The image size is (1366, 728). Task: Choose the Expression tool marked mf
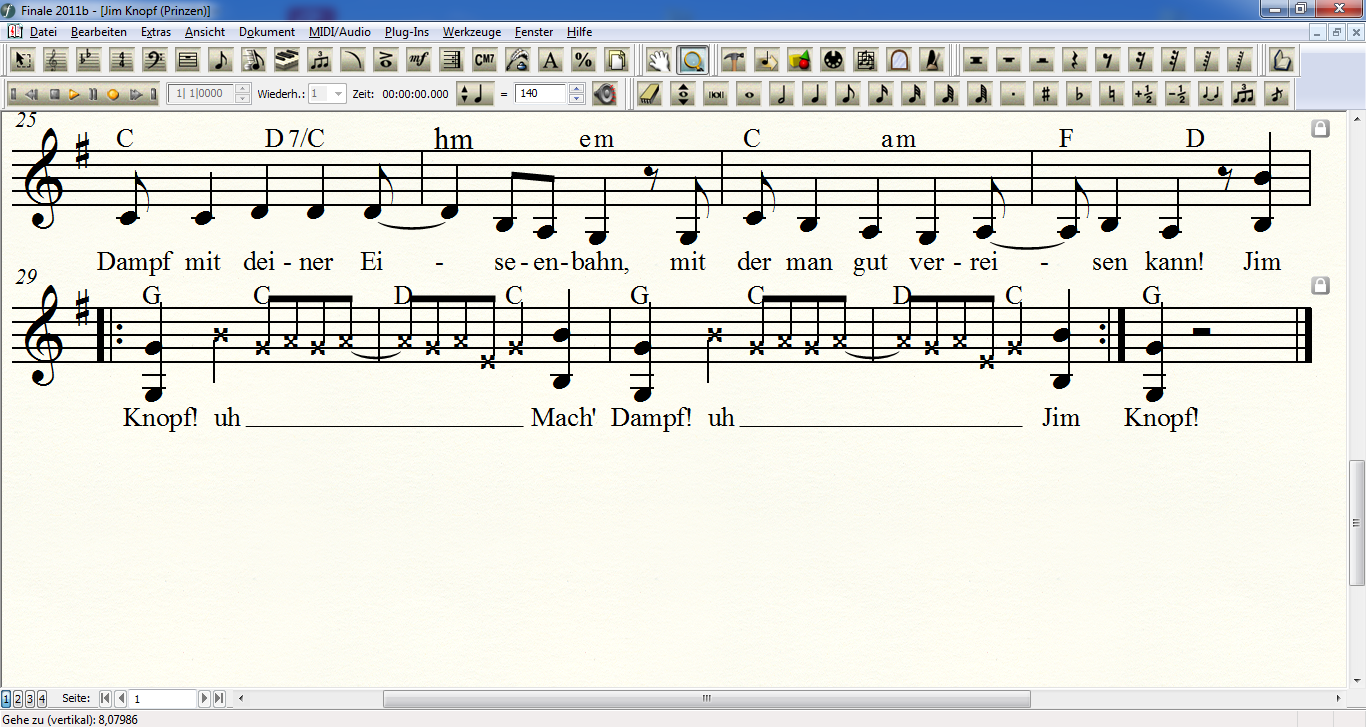[x=418, y=60]
